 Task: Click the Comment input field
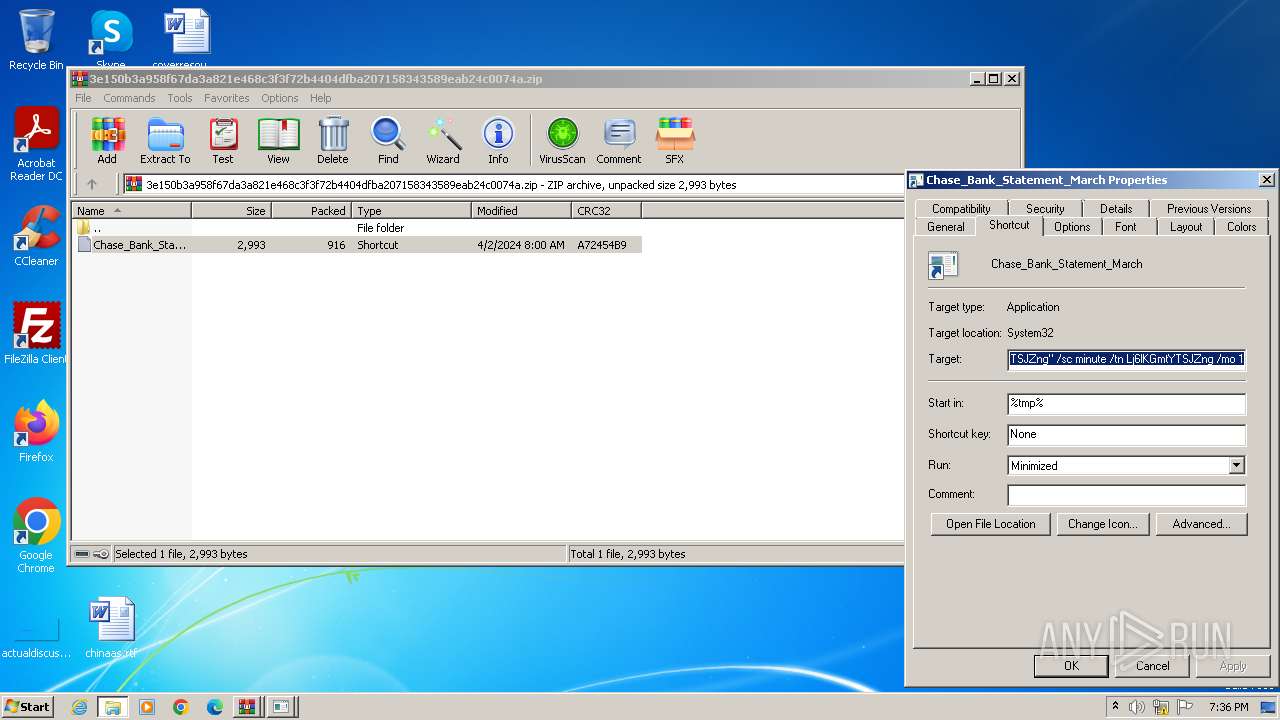pyautogui.click(x=1127, y=495)
